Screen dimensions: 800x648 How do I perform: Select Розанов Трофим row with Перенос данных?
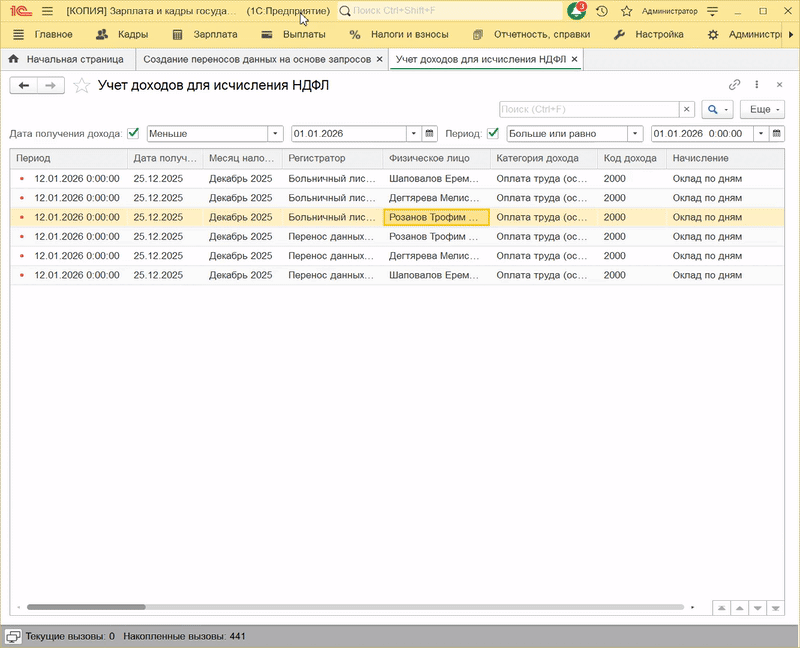pos(397,237)
